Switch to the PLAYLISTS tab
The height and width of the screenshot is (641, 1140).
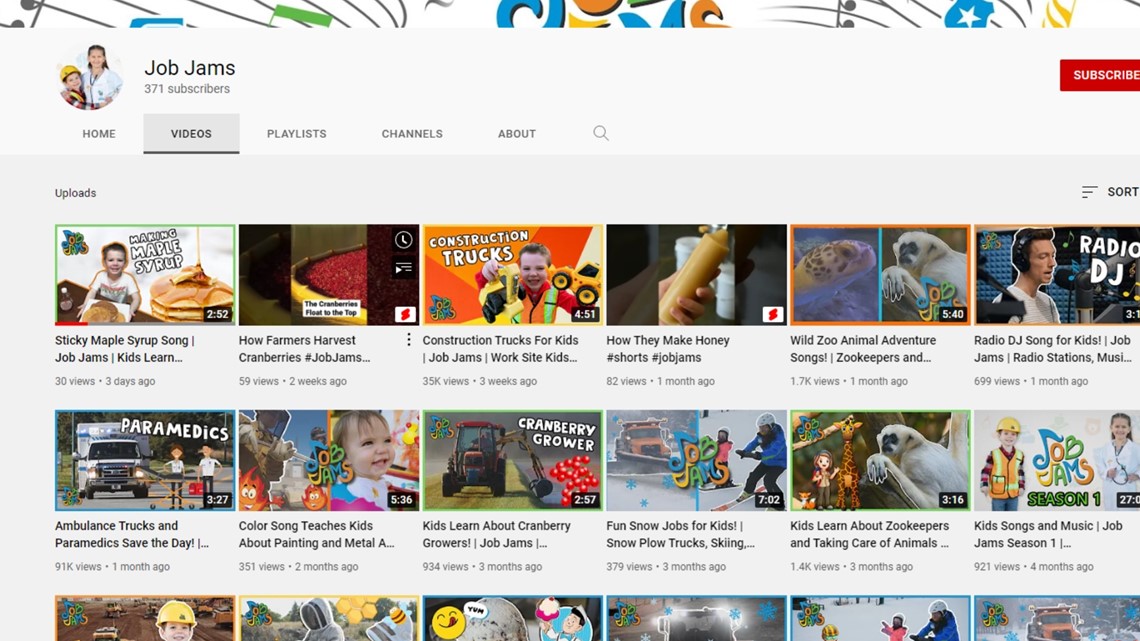(296, 133)
